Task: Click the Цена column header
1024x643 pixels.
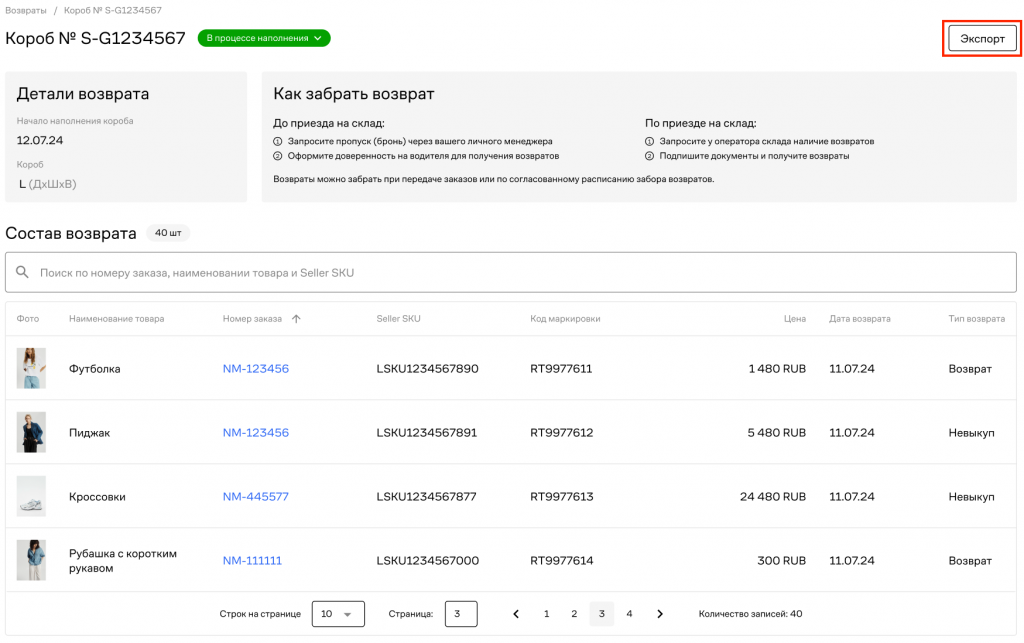Action: pyautogui.click(x=794, y=319)
